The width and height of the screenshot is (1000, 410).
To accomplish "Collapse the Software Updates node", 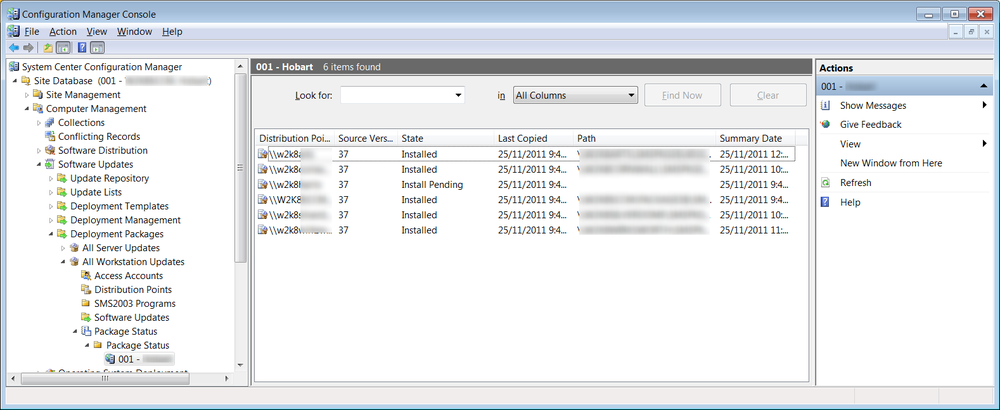I will 39,165.
